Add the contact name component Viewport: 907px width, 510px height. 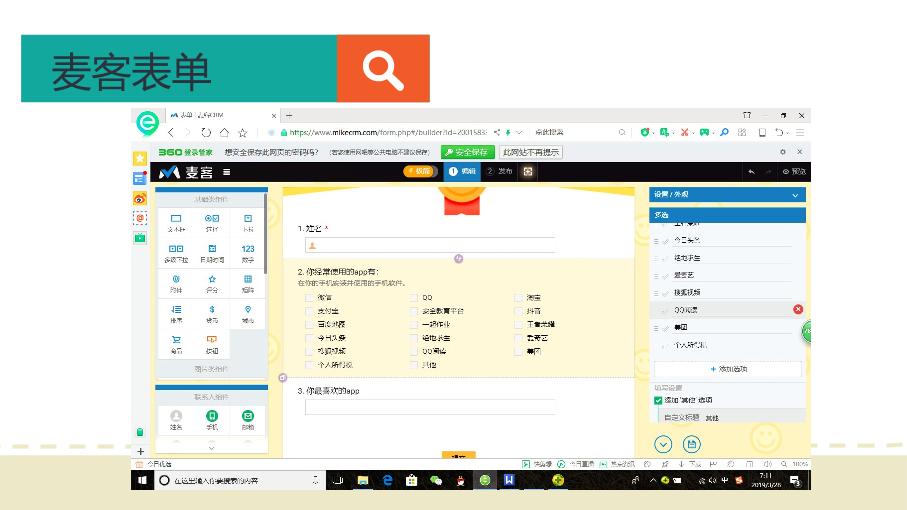pos(176,420)
